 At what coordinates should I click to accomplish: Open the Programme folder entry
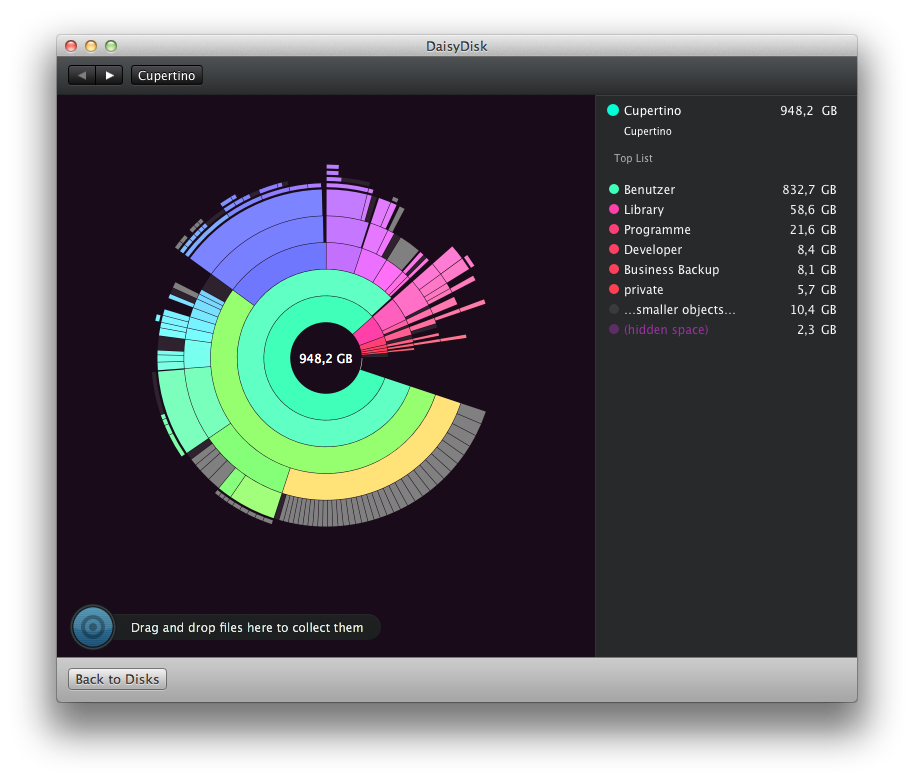723,230
